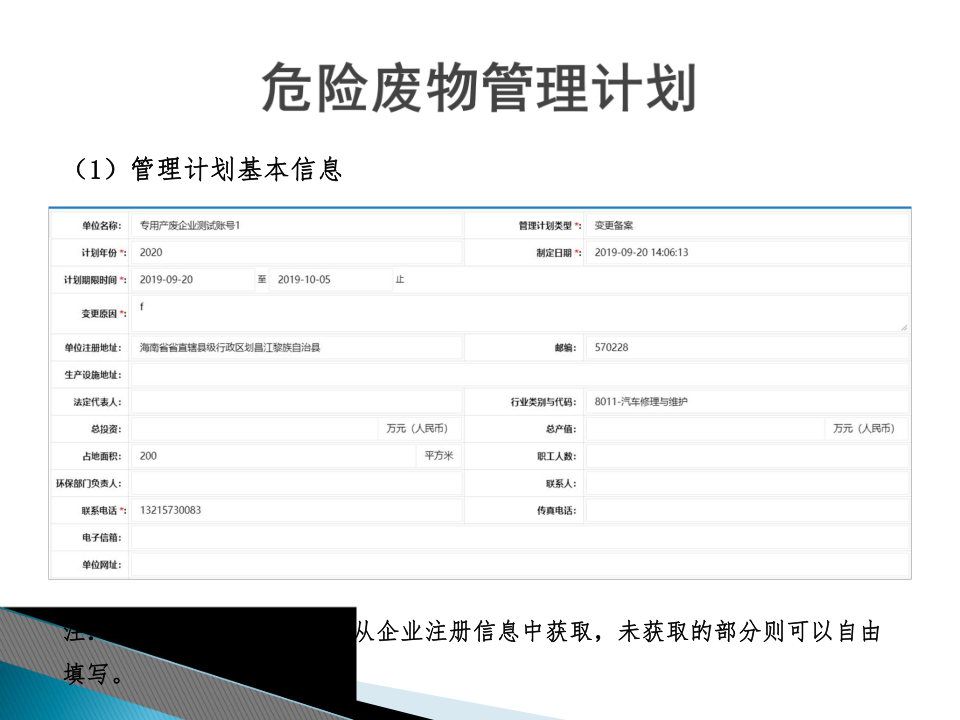The image size is (960, 720).
Task: Click the 平方米 unit label
Action: pos(439,456)
